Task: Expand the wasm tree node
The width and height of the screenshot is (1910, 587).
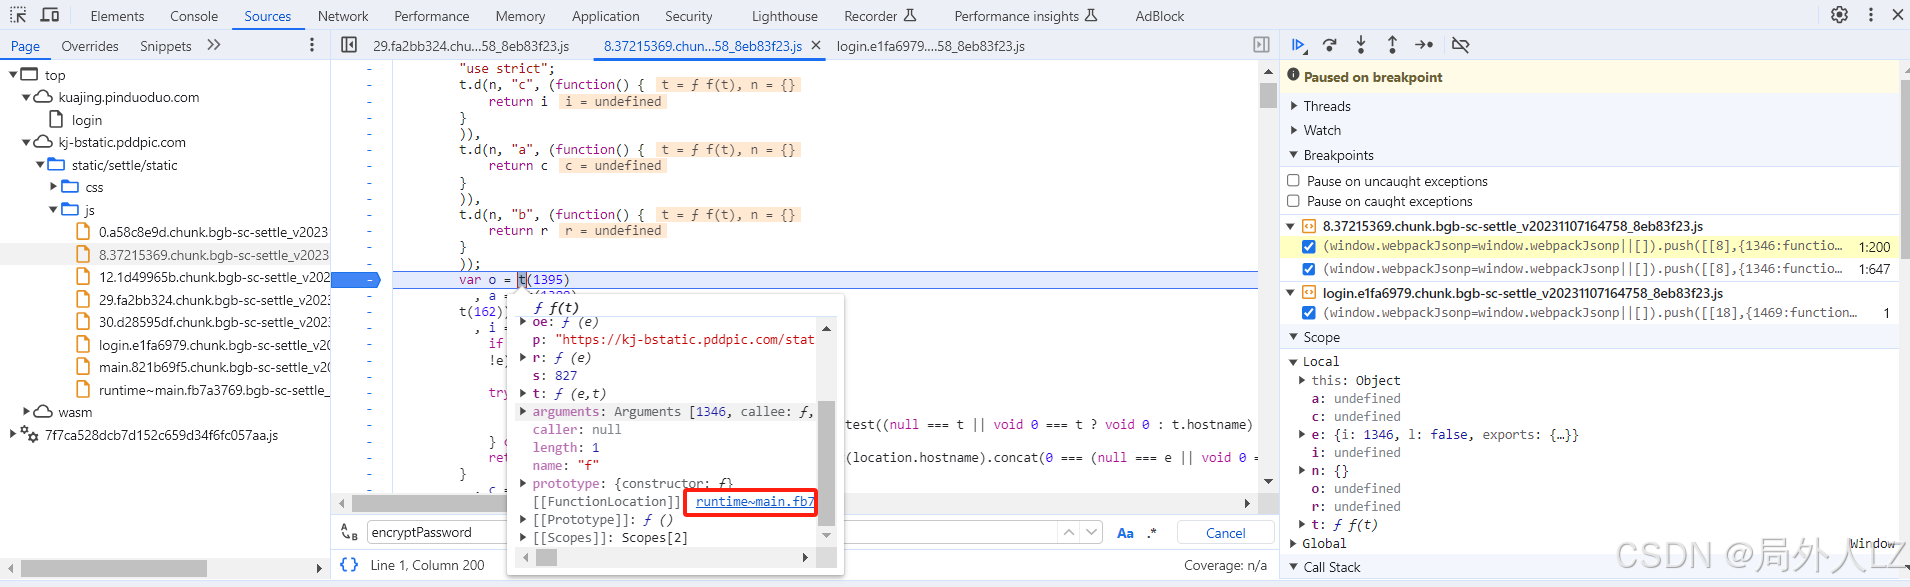Action: 27,411
